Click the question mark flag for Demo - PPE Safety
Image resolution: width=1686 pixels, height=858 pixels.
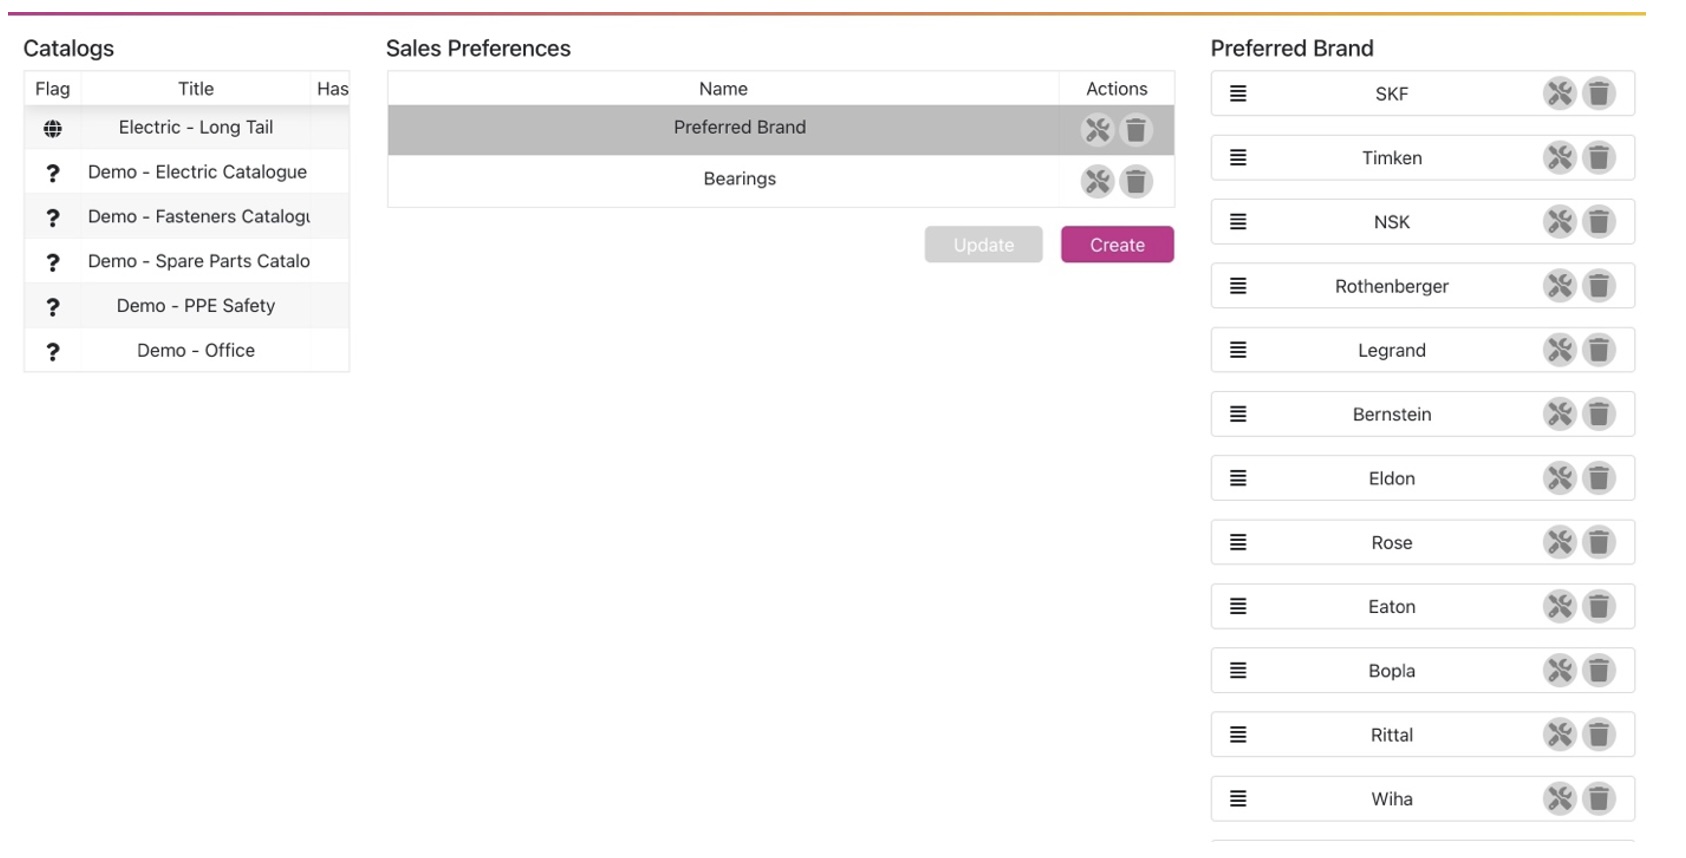pyautogui.click(x=53, y=307)
